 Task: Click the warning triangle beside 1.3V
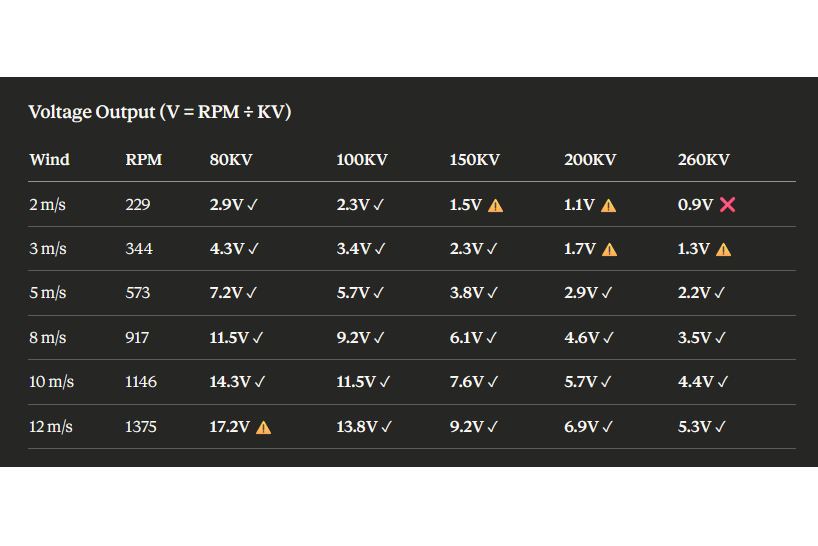pos(723,249)
